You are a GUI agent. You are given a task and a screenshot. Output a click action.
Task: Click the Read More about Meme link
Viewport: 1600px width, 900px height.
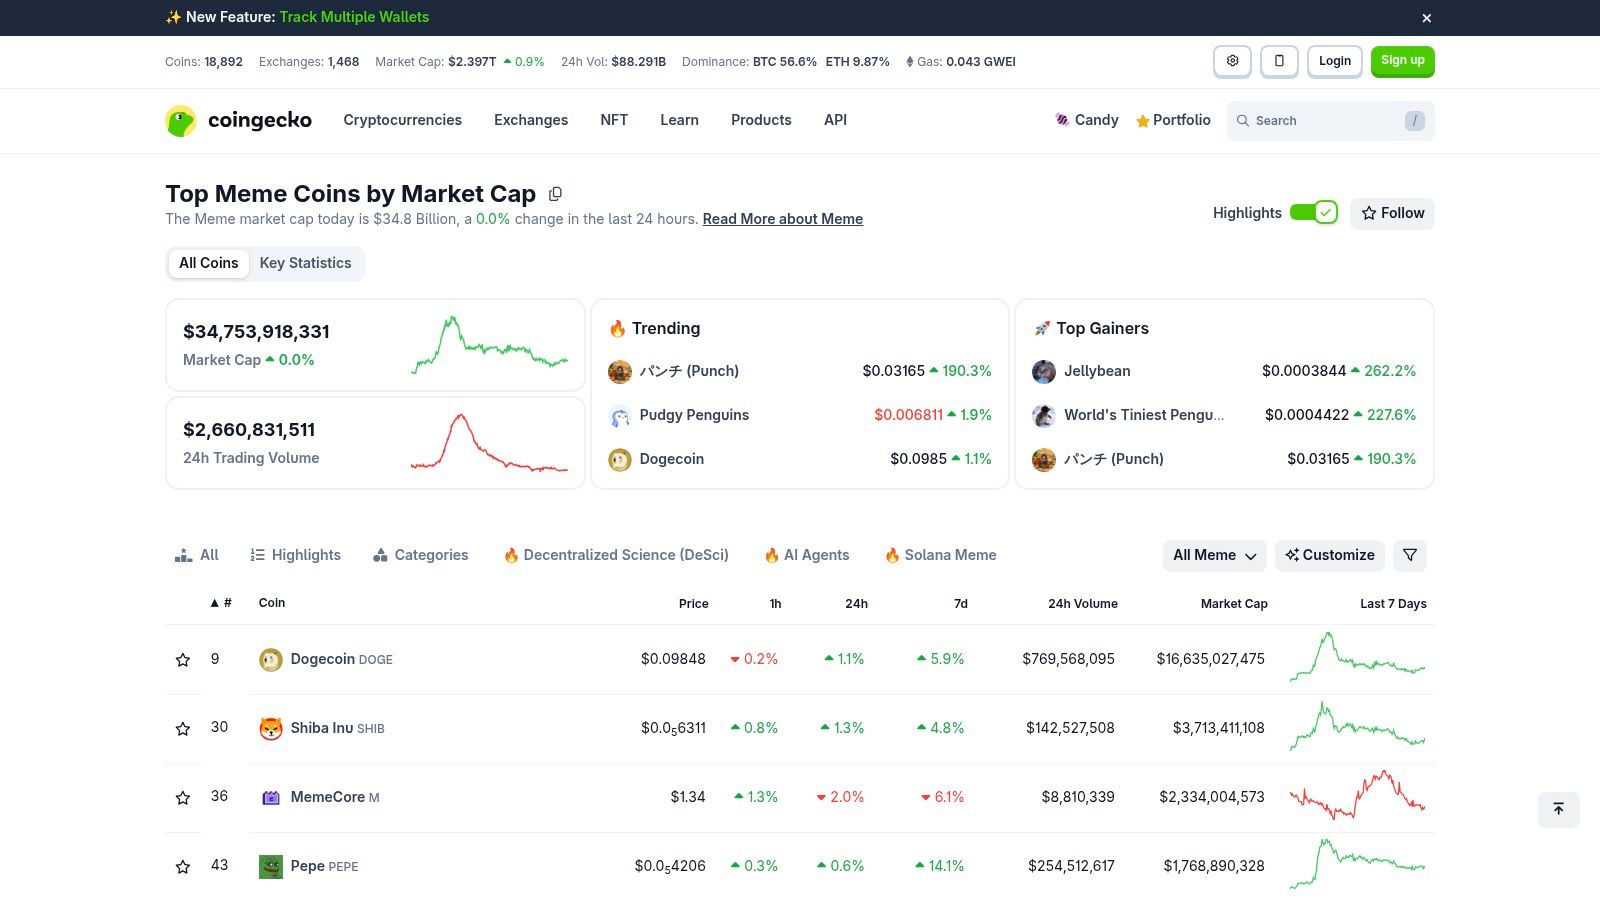(783, 218)
